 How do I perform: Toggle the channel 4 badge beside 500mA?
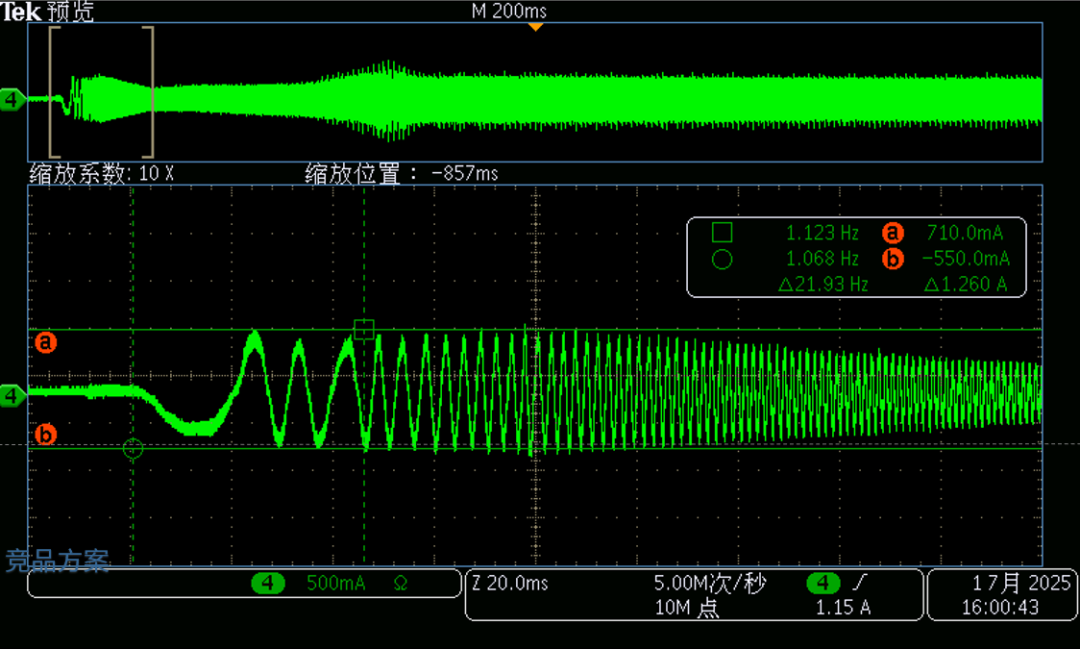pyautogui.click(x=267, y=584)
